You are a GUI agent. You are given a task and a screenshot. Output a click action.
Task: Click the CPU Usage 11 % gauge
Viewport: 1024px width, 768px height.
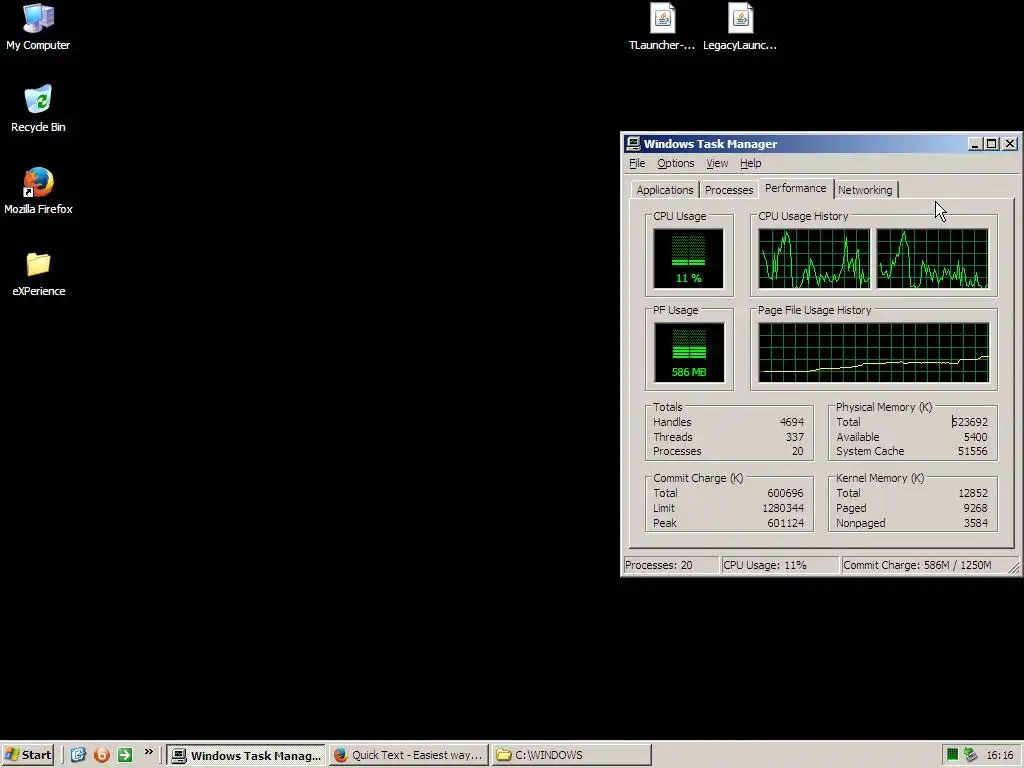(688, 259)
